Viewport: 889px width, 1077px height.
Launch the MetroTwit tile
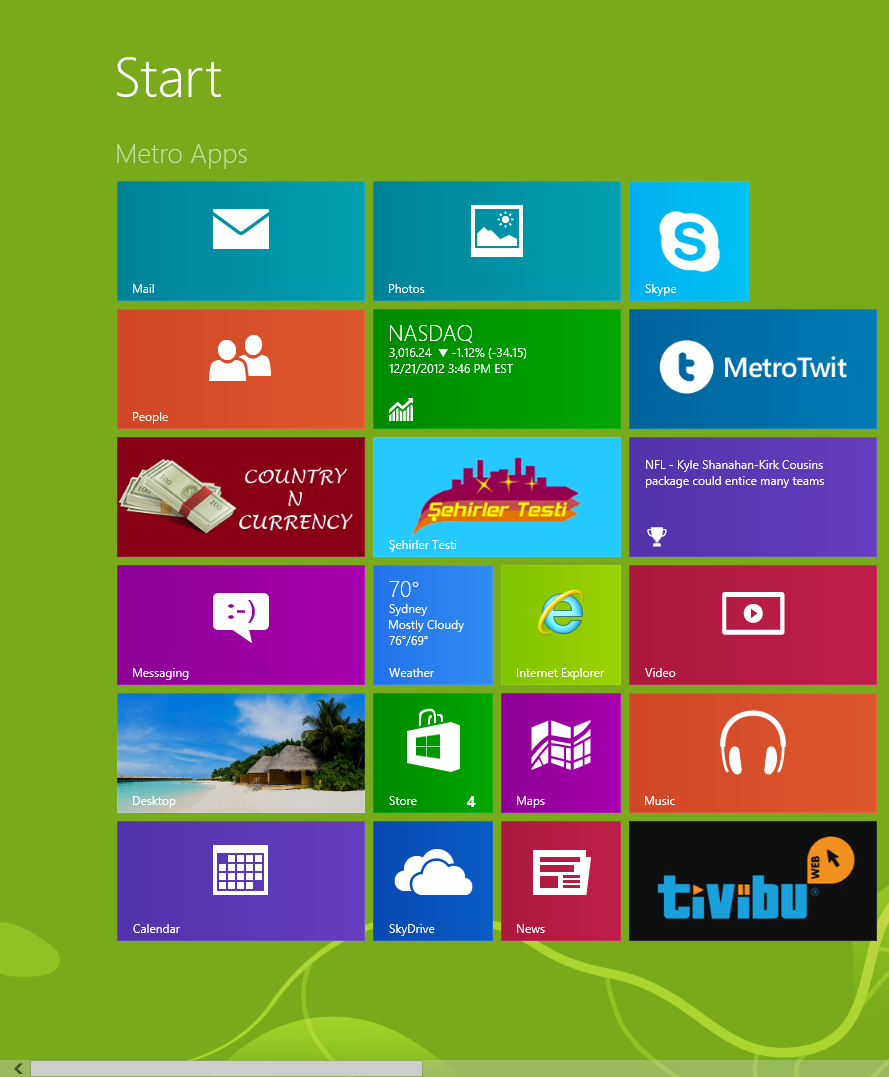pyautogui.click(x=753, y=369)
